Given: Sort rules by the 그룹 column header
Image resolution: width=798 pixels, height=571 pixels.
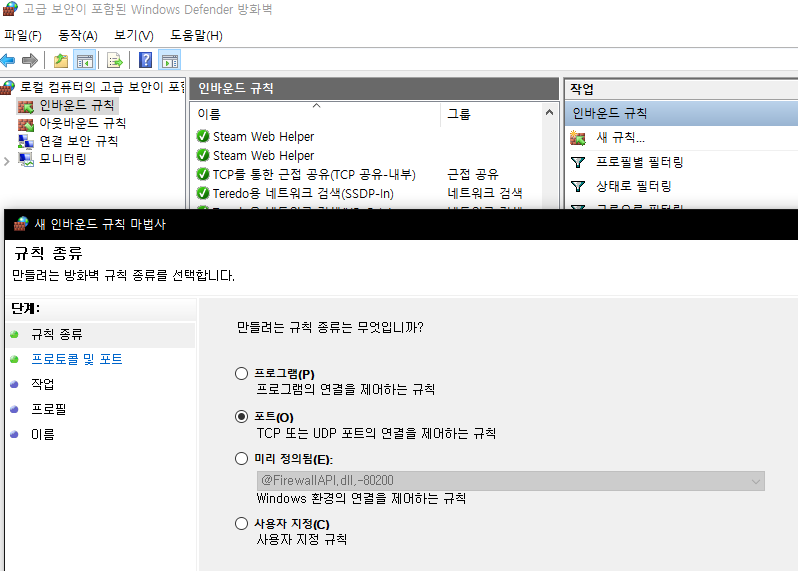Looking at the screenshot, I should pyautogui.click(x=491, y=115).
